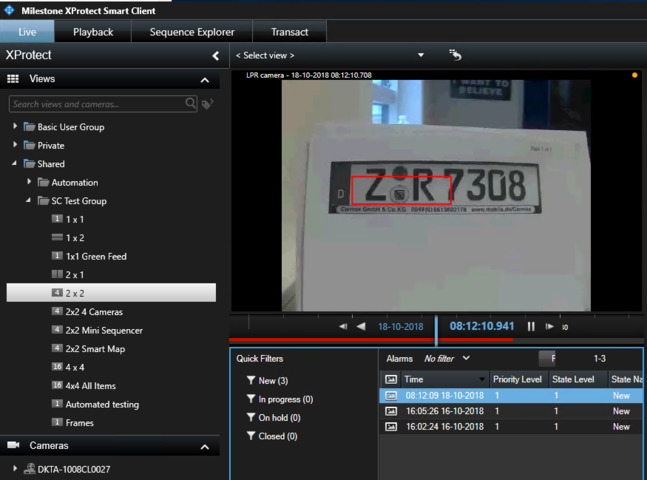647x480 pixels.
Task: Pause the video playback
Action: 531,326
